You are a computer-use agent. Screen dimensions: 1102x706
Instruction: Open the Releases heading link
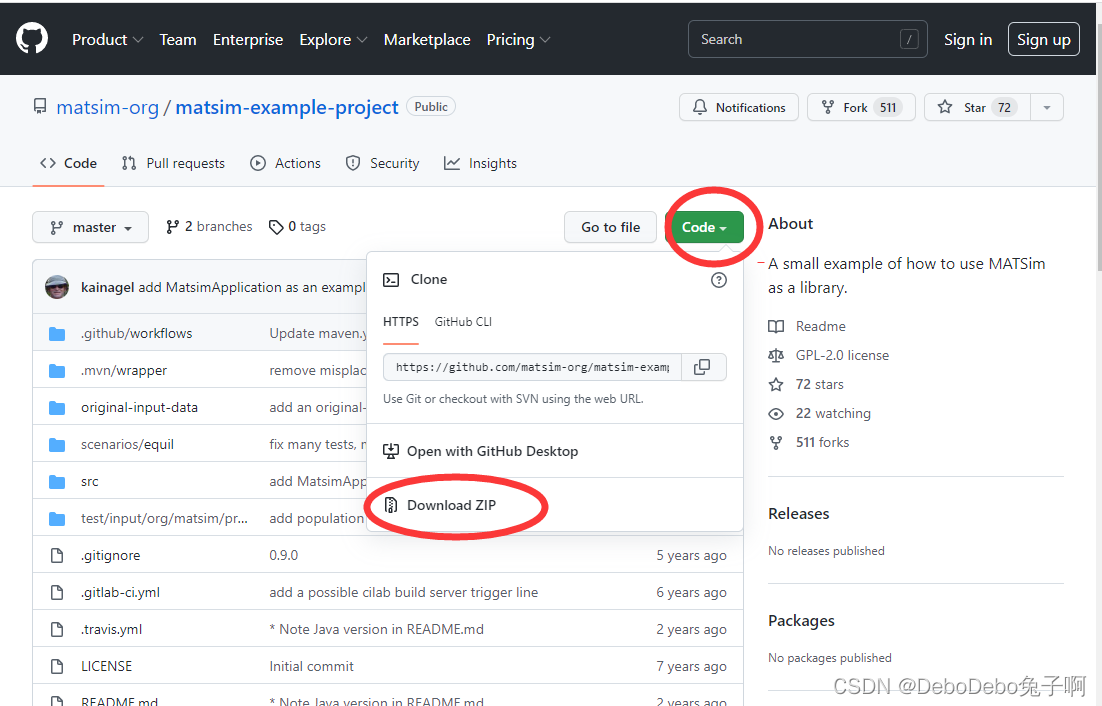coord(798,514)
